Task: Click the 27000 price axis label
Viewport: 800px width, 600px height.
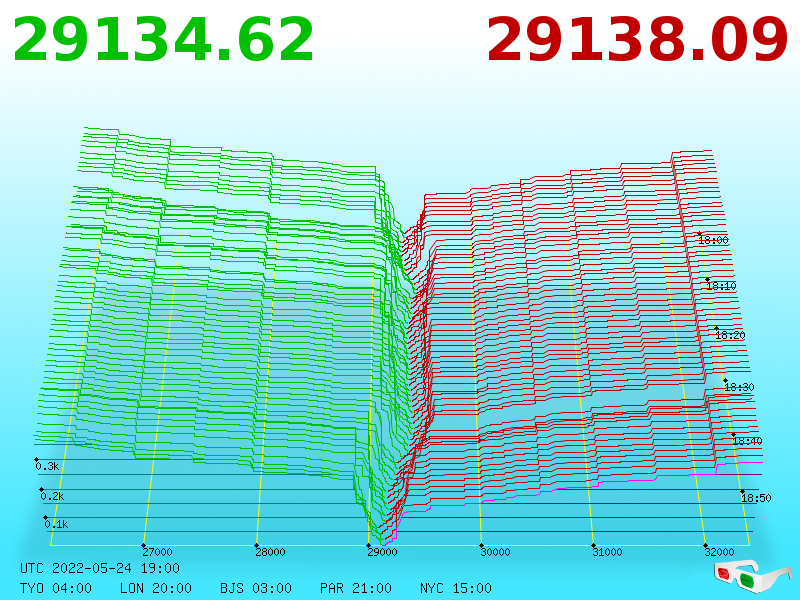Action: (157, 552)
